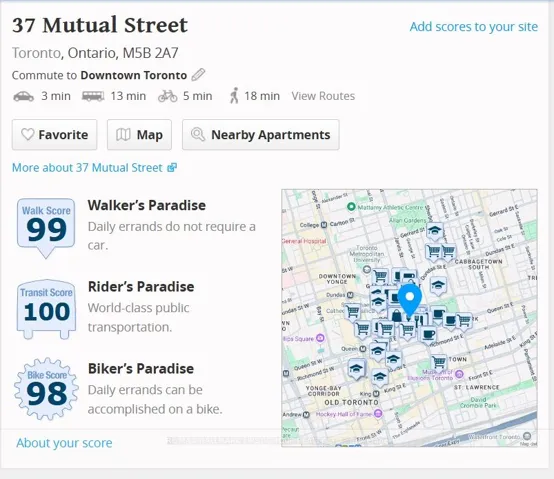Click the Transit Score 100 badge
This screenshot has width=554, height=479.
46,309
